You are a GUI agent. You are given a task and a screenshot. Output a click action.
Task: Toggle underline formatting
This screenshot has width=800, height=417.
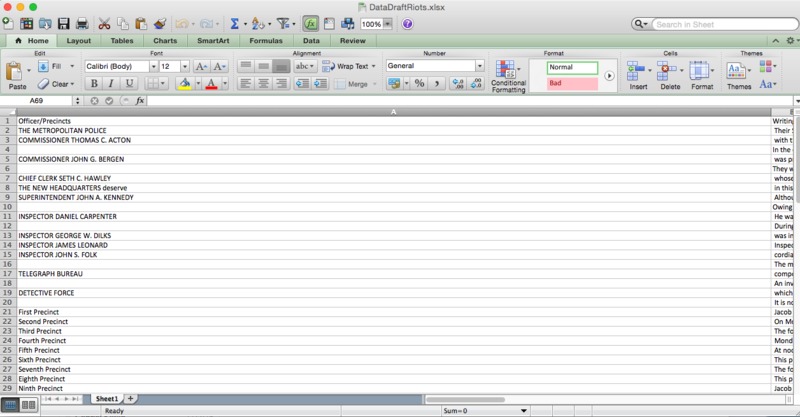click(129, 83)
